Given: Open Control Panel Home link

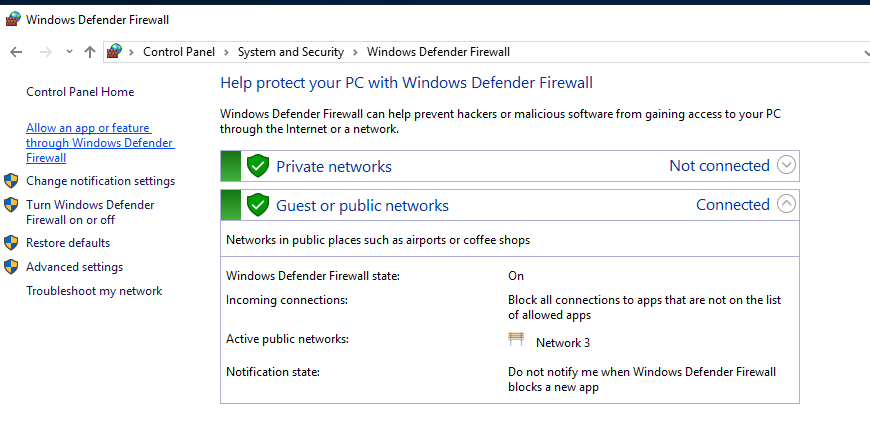Looking at the screenshot, I should pos(80,92).
